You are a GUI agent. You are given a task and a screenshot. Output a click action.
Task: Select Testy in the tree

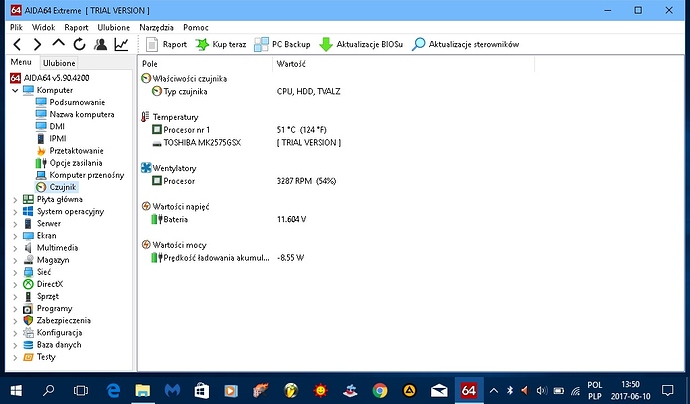46,357
